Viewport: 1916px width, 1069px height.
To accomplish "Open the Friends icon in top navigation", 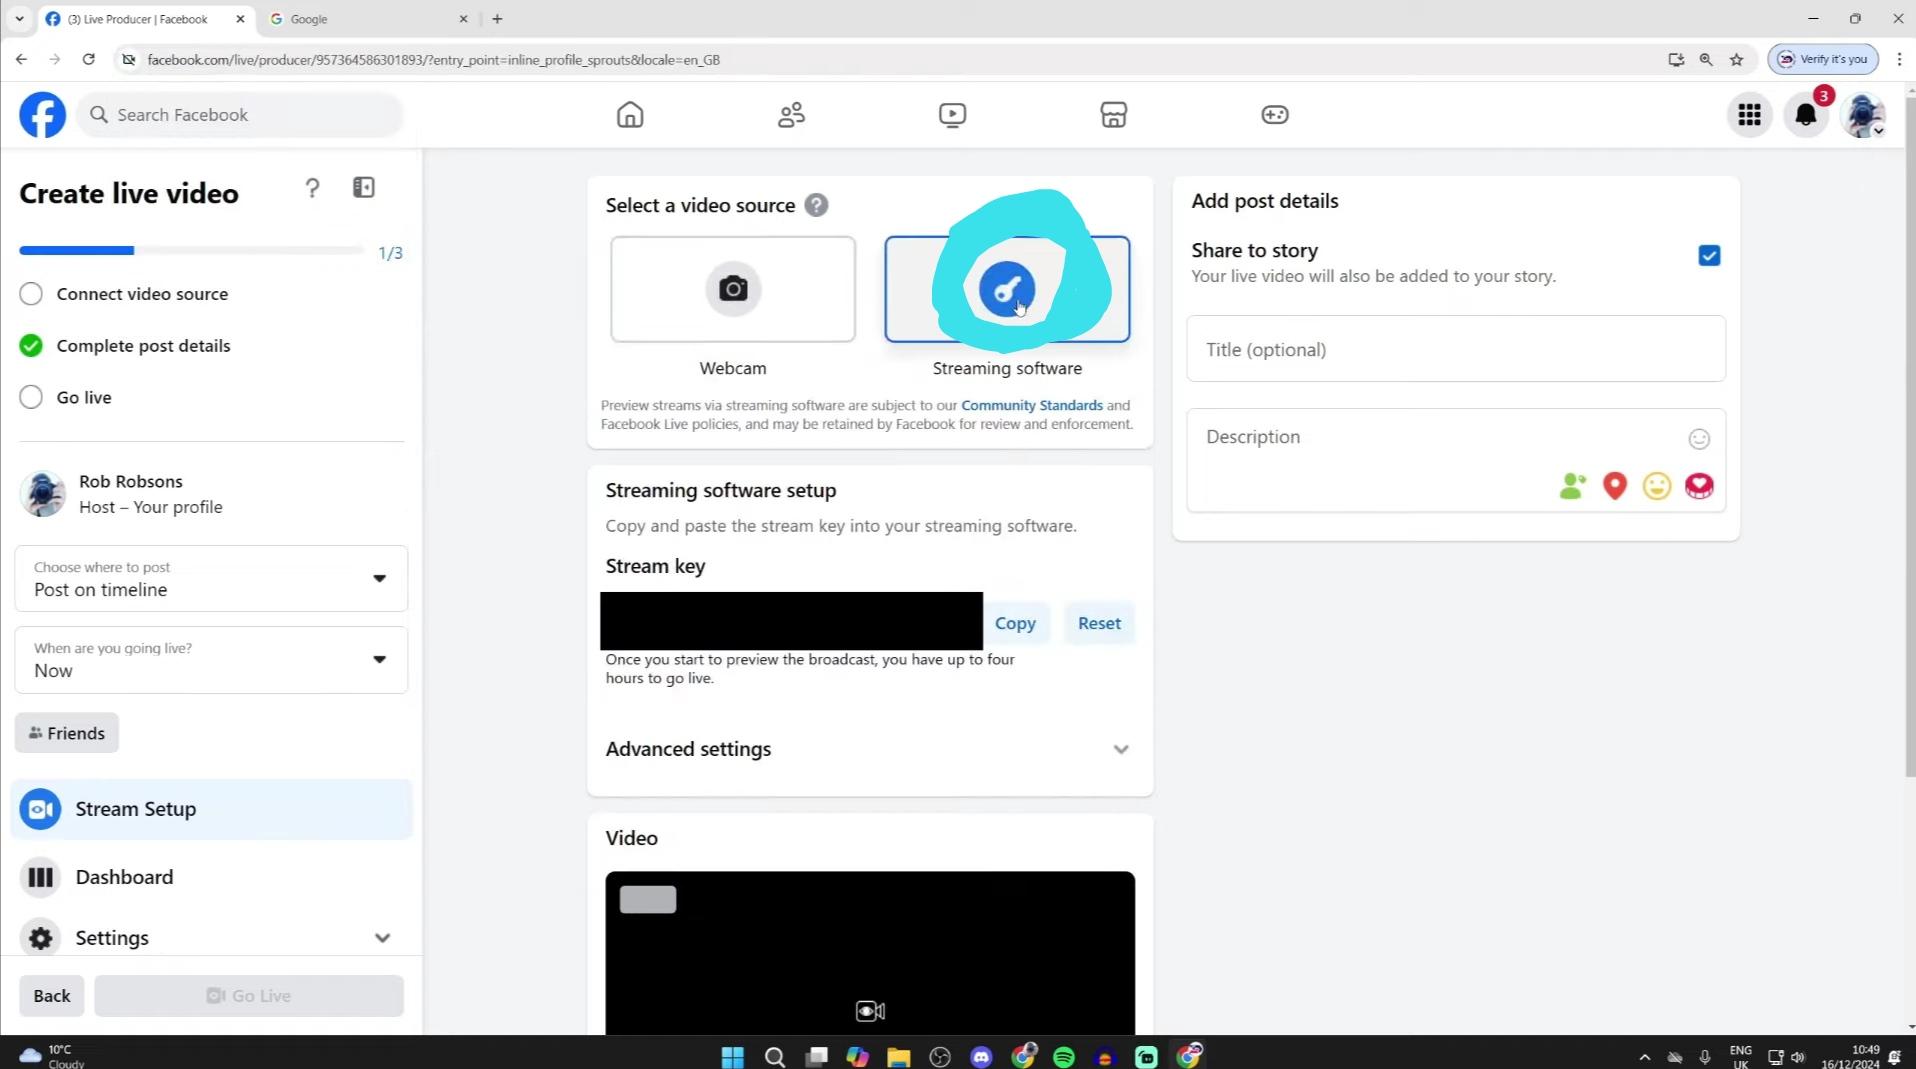I will (x=791, y=115).
